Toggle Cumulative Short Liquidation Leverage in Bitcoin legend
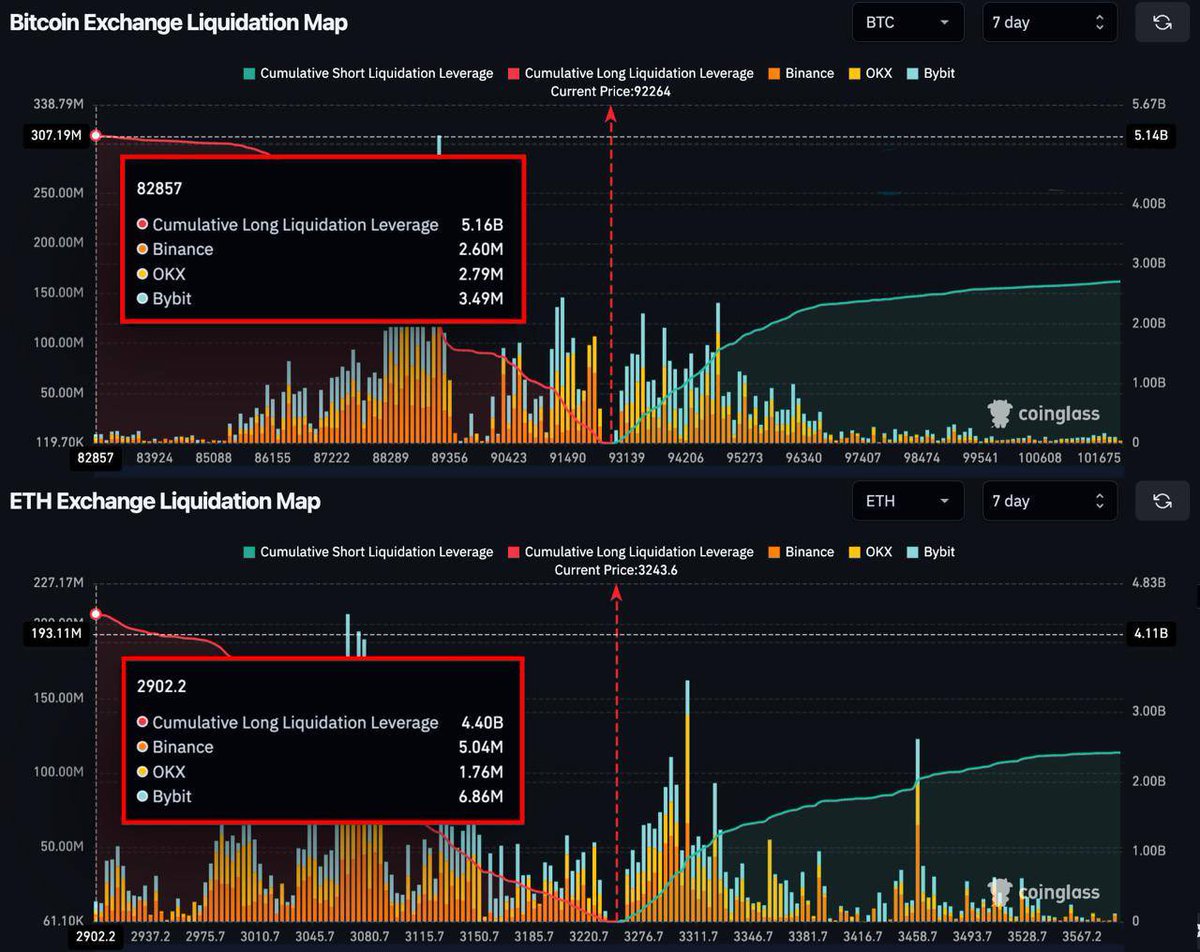Image resolution: width=1200 pixels, height=952 pixels. click(368, 73)
